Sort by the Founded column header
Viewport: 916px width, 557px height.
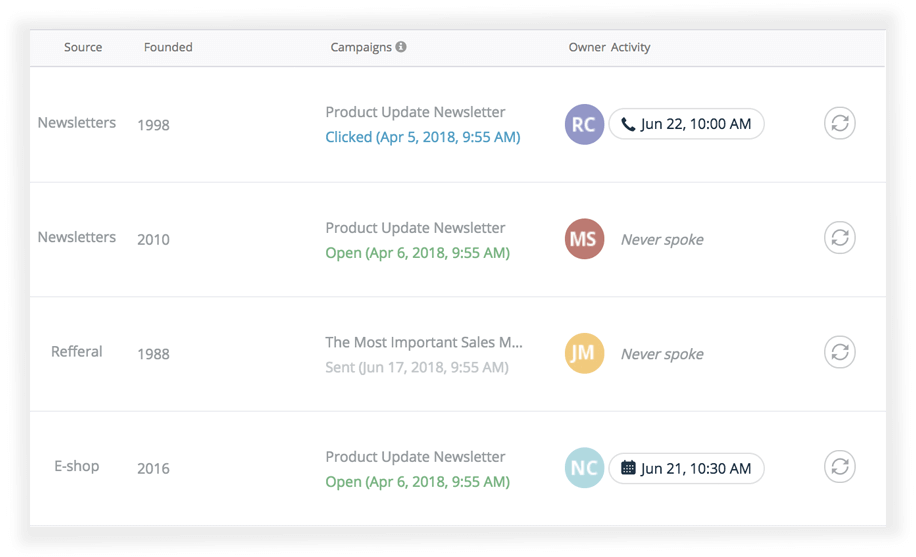coord(168,47)
